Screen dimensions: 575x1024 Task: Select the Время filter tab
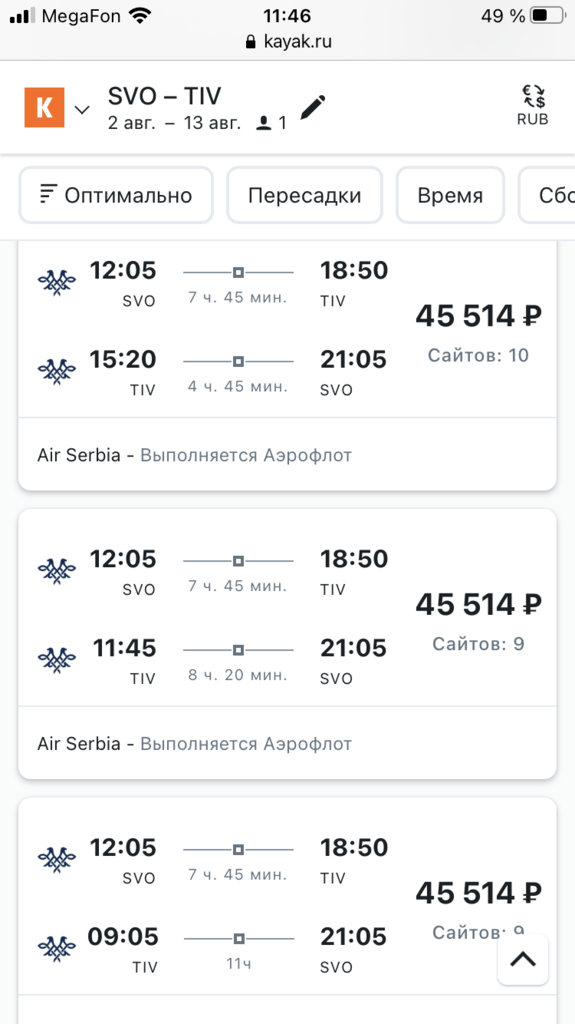(450, 195)
